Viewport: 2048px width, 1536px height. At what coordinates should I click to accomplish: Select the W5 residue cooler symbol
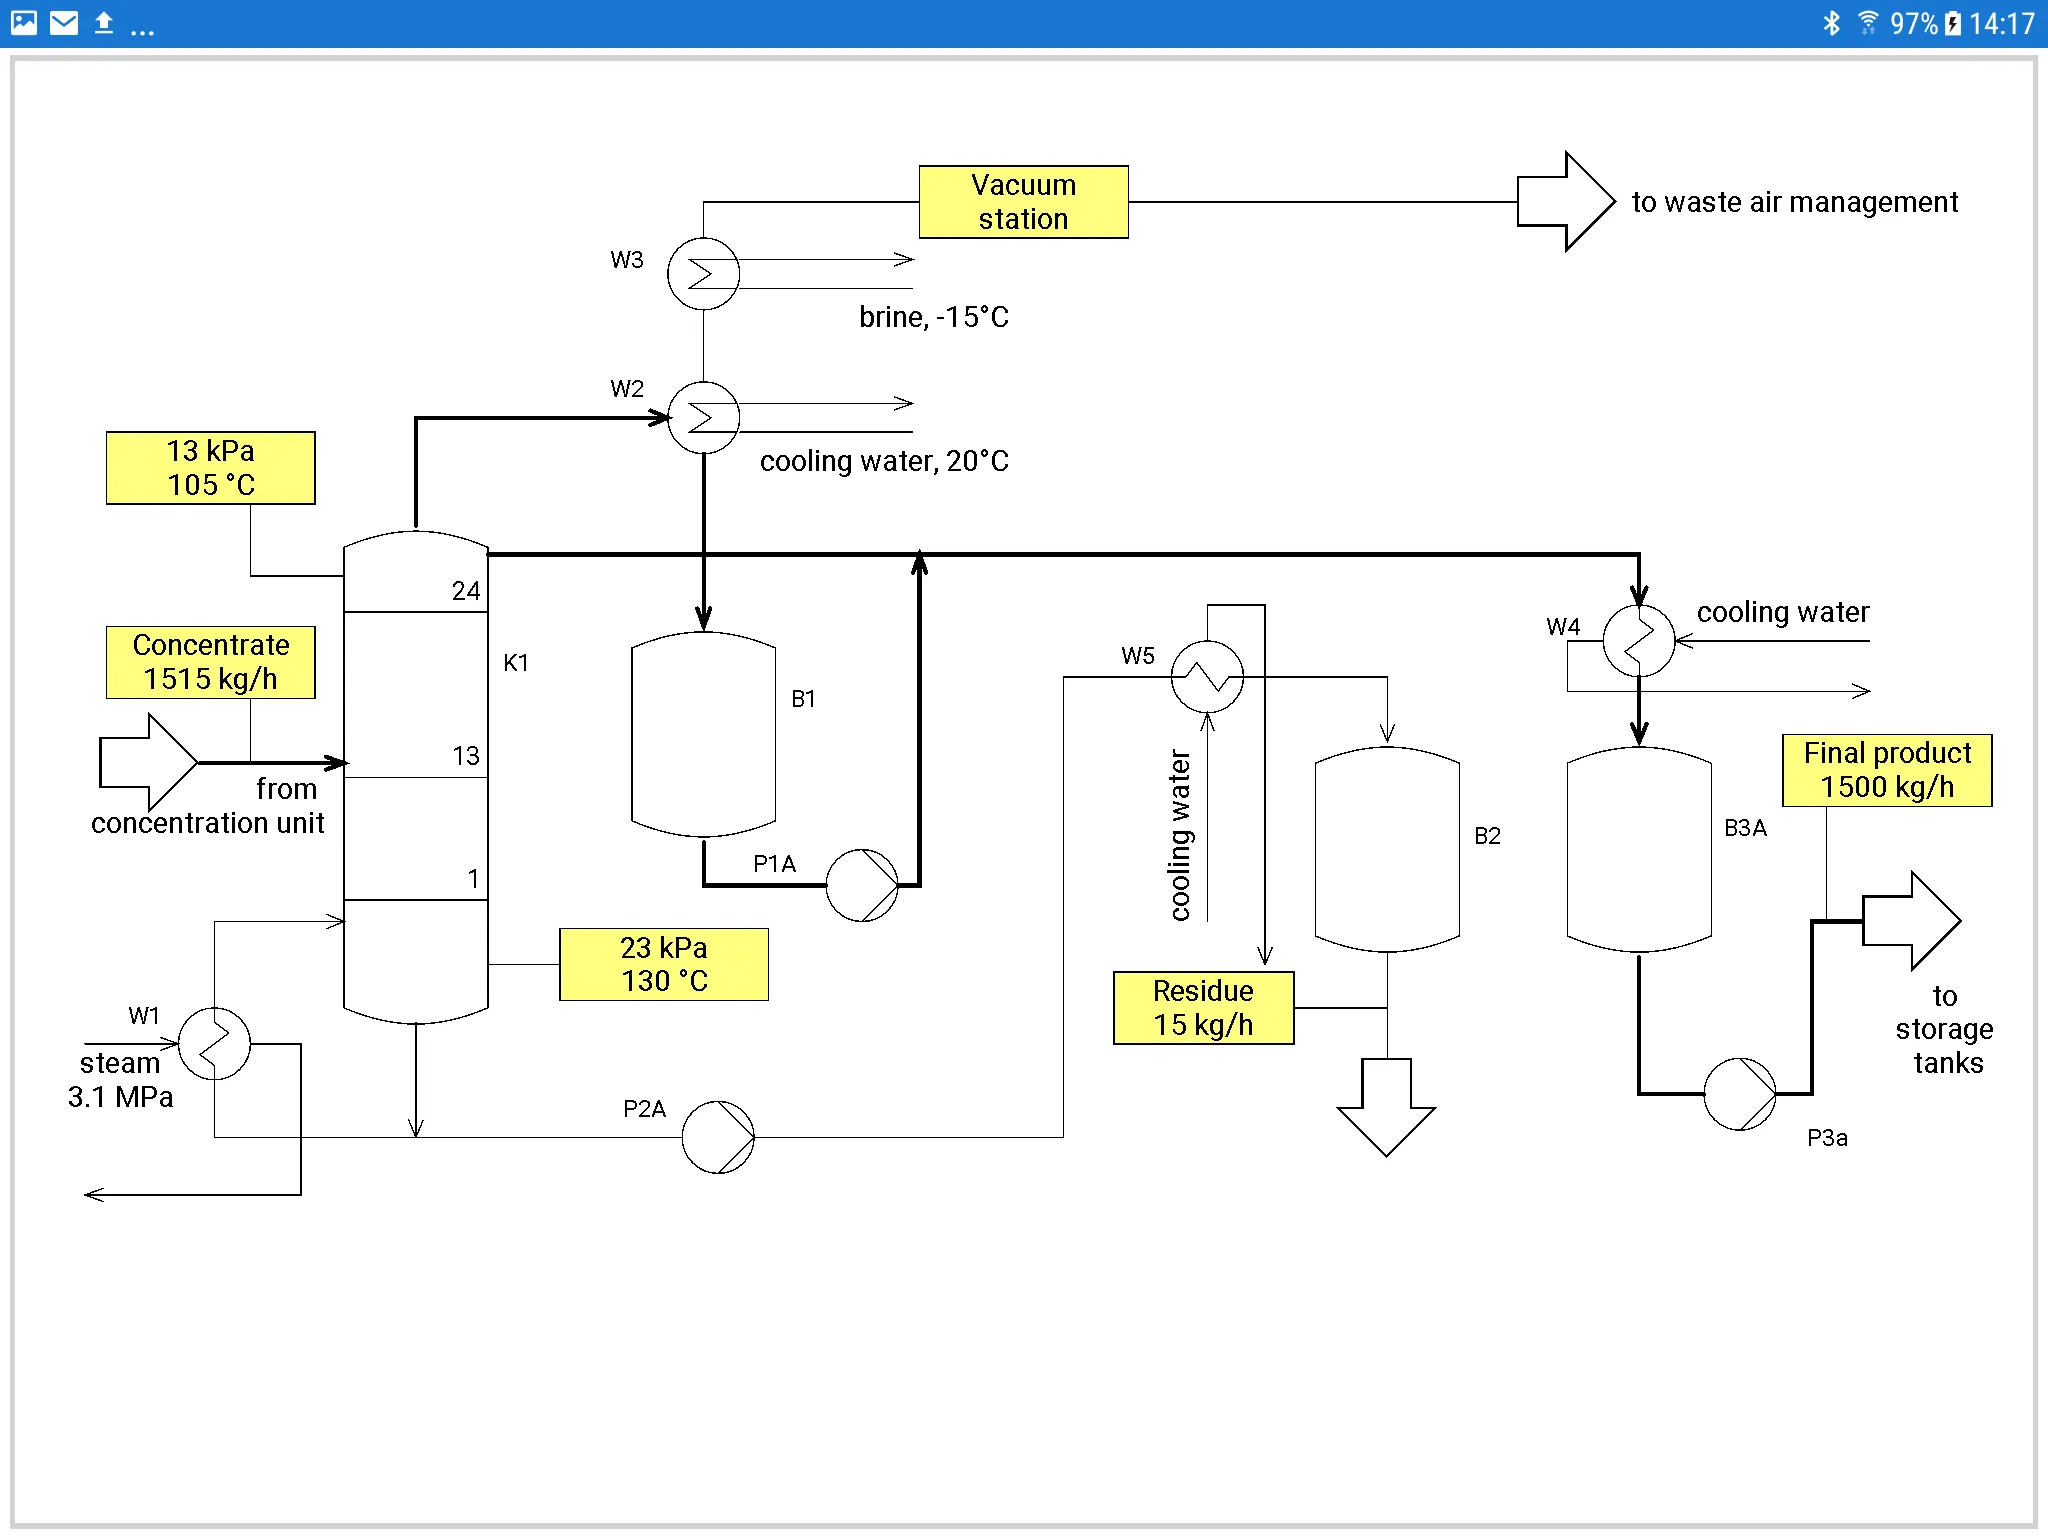(x=1207, y=676)
